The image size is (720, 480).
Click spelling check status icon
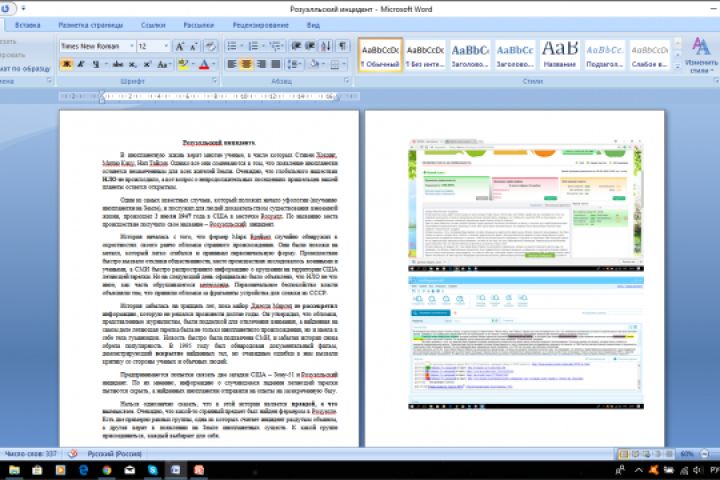click(73, 454)
